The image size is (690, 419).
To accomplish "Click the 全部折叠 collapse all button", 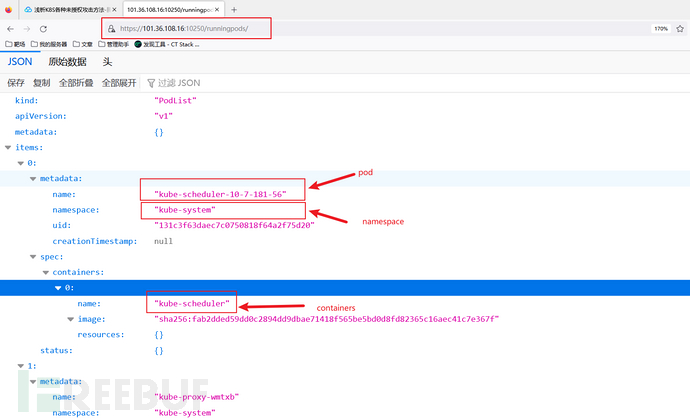I will pyautogui.click(x=76, y=83).
